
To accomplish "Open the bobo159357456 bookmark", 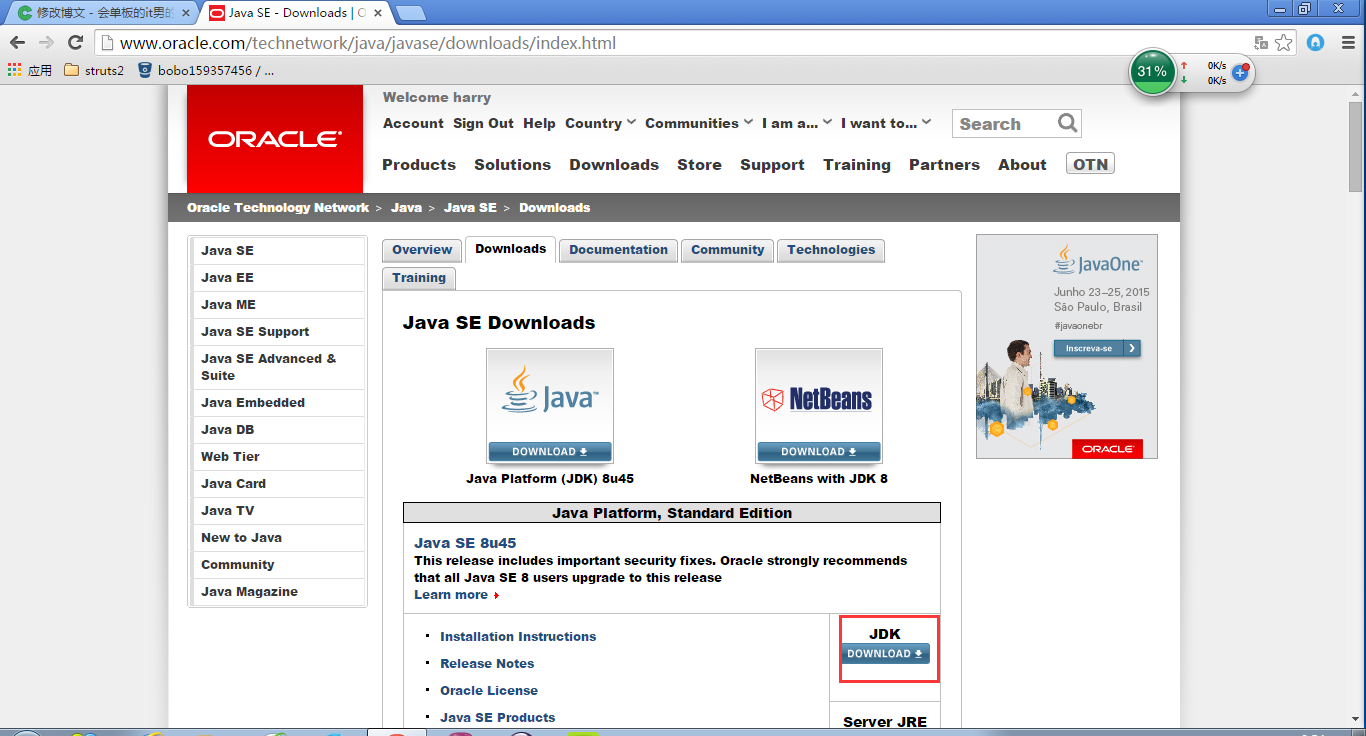I will coord(205,70).
